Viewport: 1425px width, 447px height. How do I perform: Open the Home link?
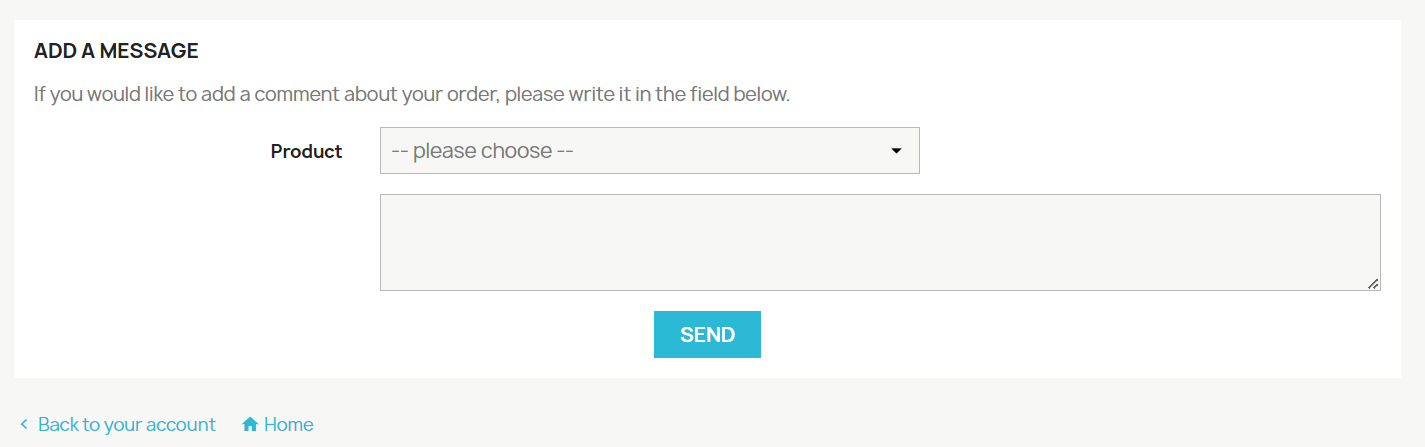(x=288, y=425)
